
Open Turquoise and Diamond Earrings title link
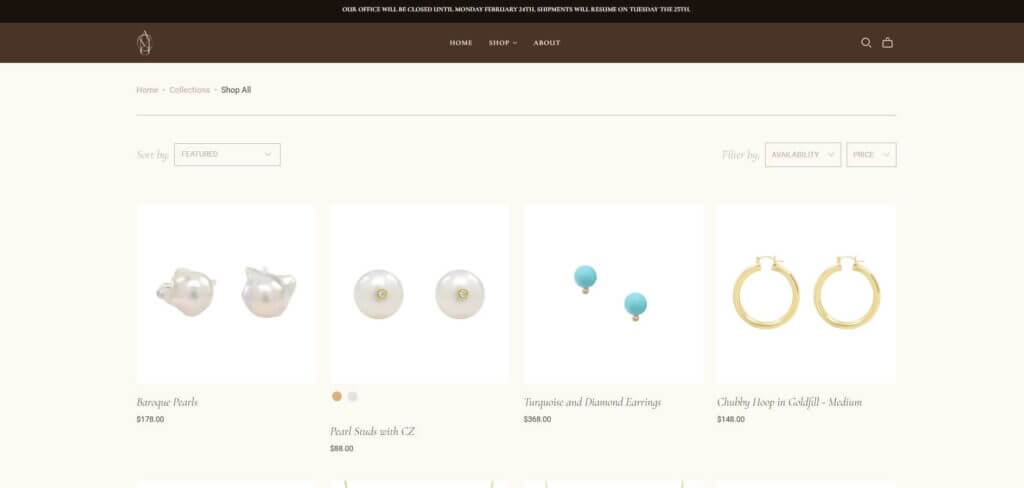tap(592, 402)
